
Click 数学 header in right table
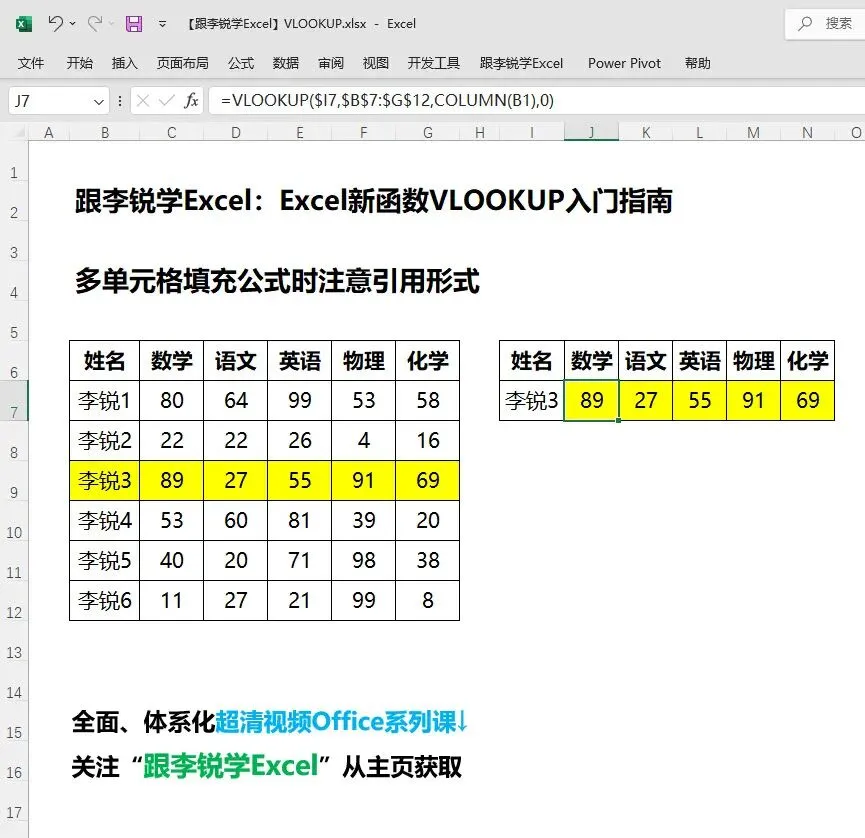591,361
